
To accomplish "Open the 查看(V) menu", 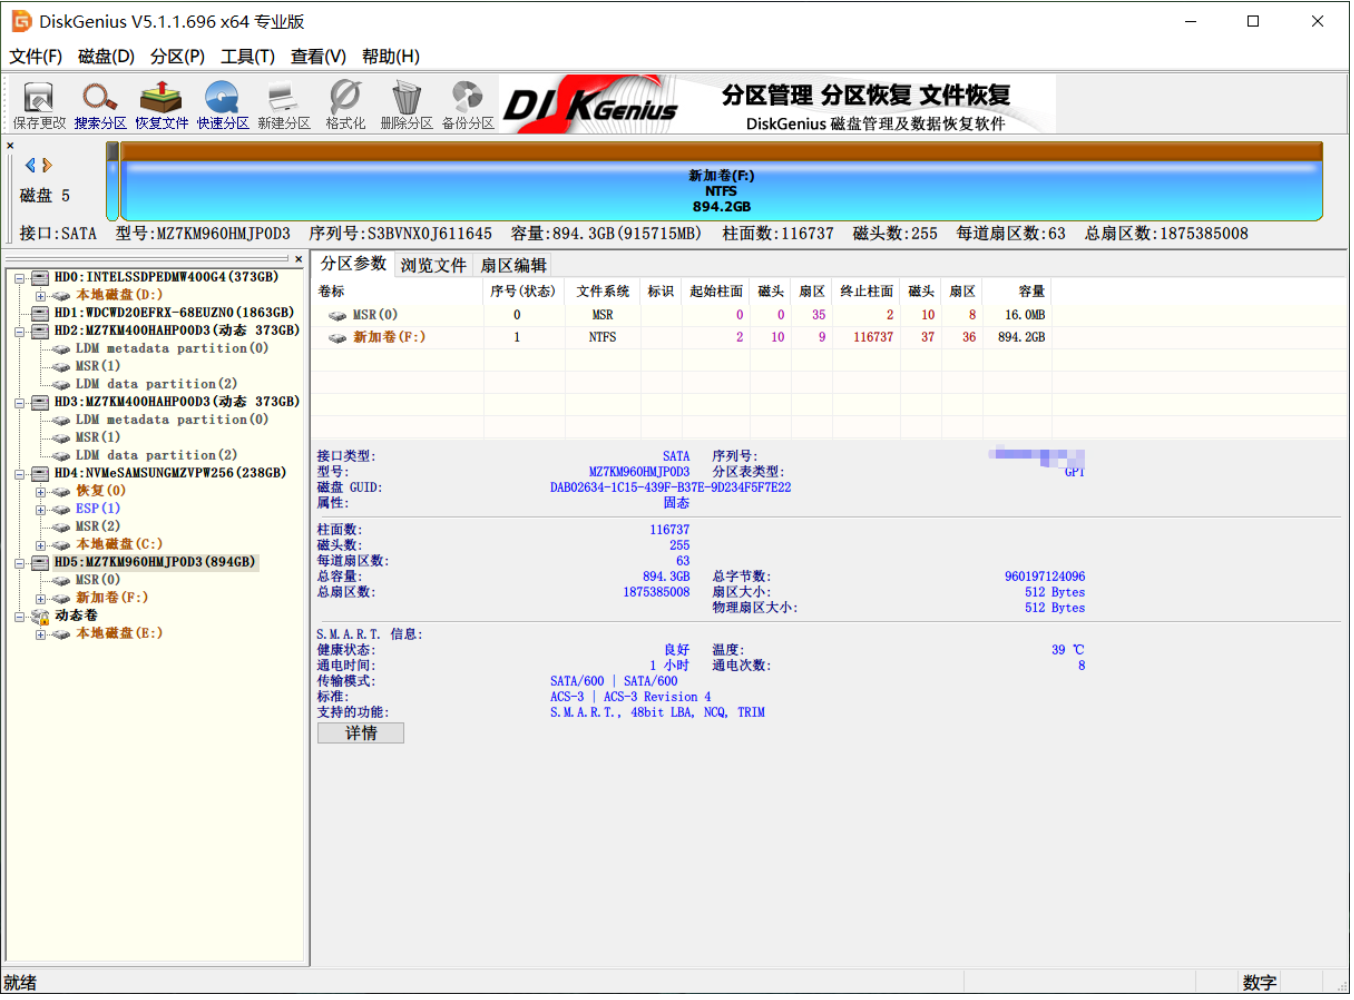I will tap(318, 57).
